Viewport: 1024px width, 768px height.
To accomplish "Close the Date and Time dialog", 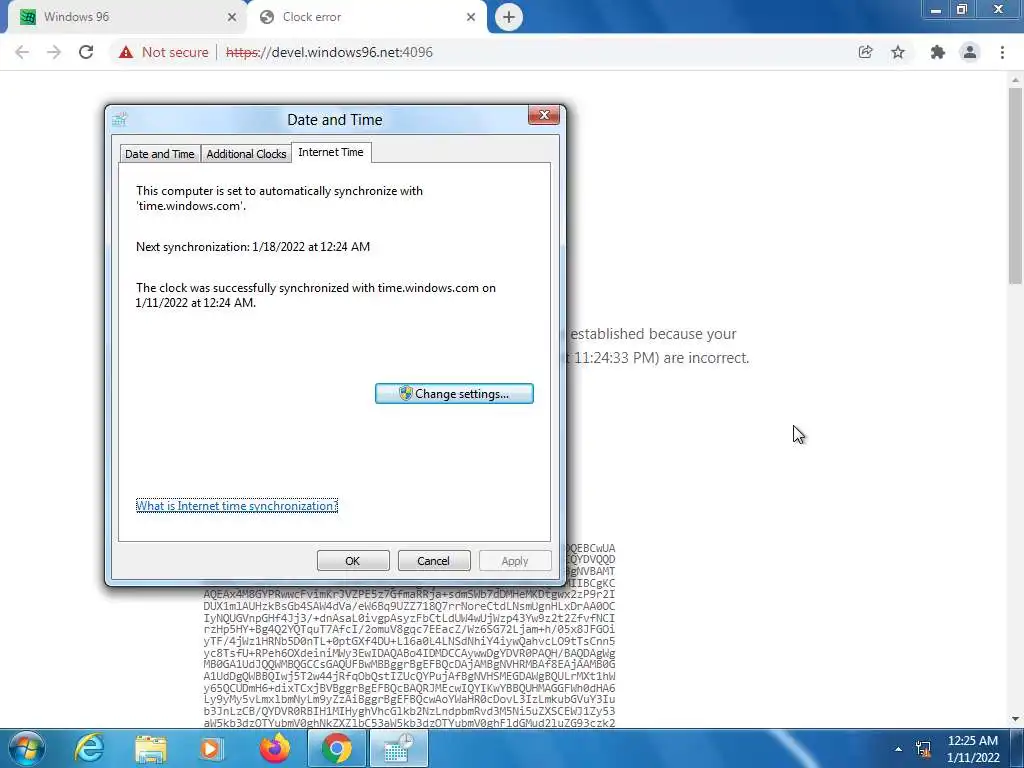I will [544, 116].
